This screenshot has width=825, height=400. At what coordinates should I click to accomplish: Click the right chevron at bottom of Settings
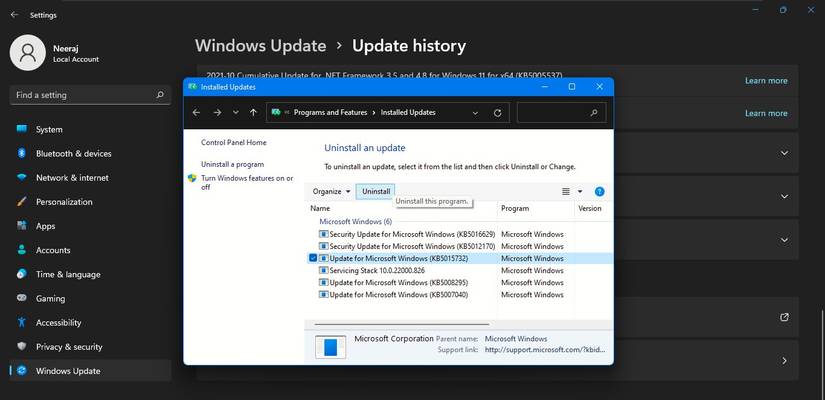[x=784, y=361]
